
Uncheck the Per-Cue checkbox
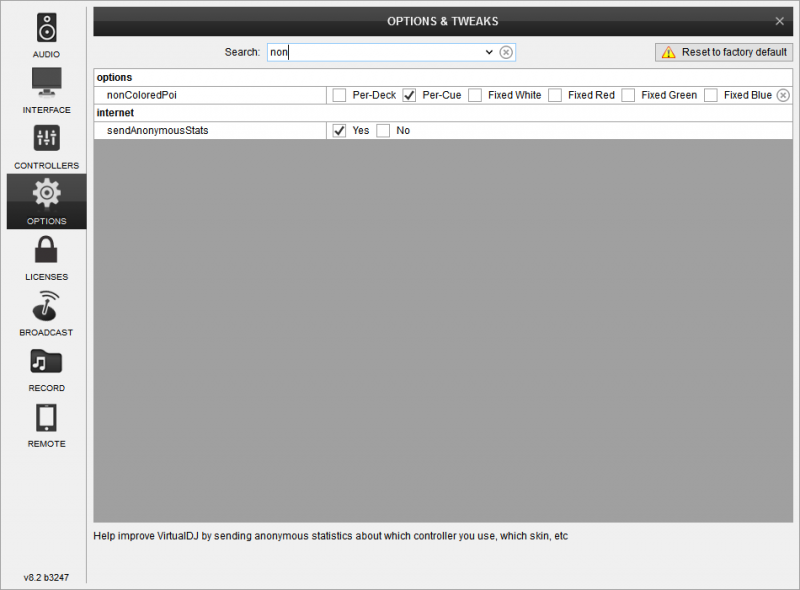(409, 95)
